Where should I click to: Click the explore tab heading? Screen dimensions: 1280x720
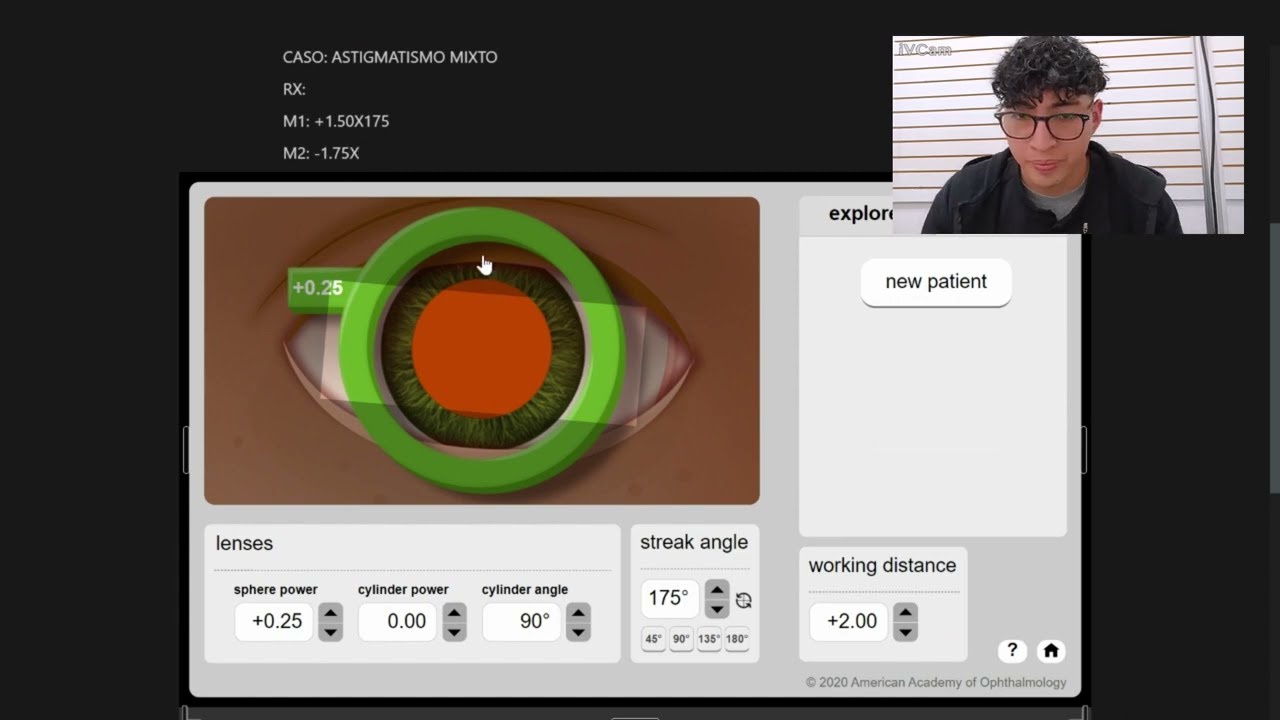coord(860,213)
